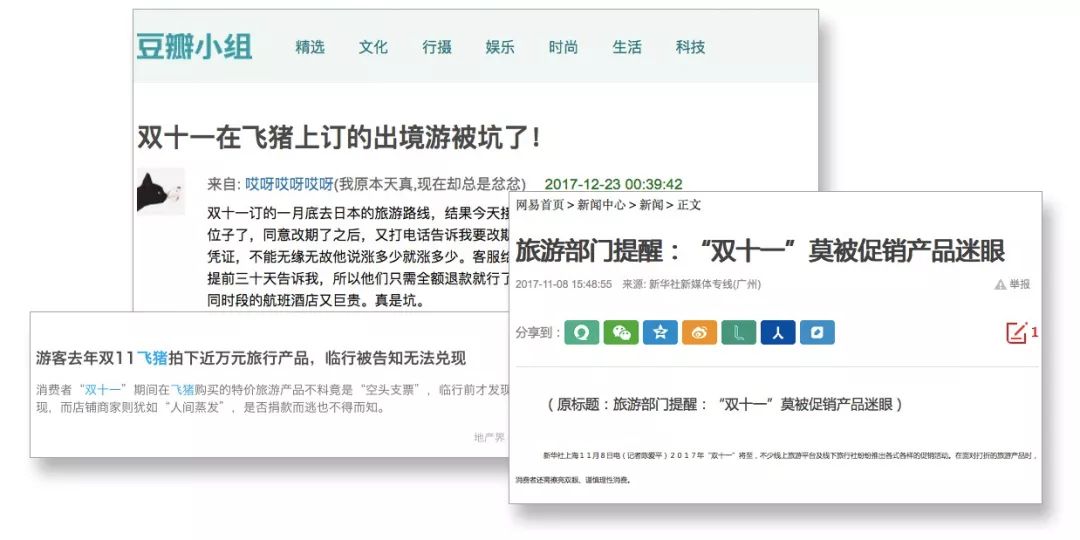Select the 时尚 tab
This screenshot has width=1080, height=540.
click(x=563, y=47)
